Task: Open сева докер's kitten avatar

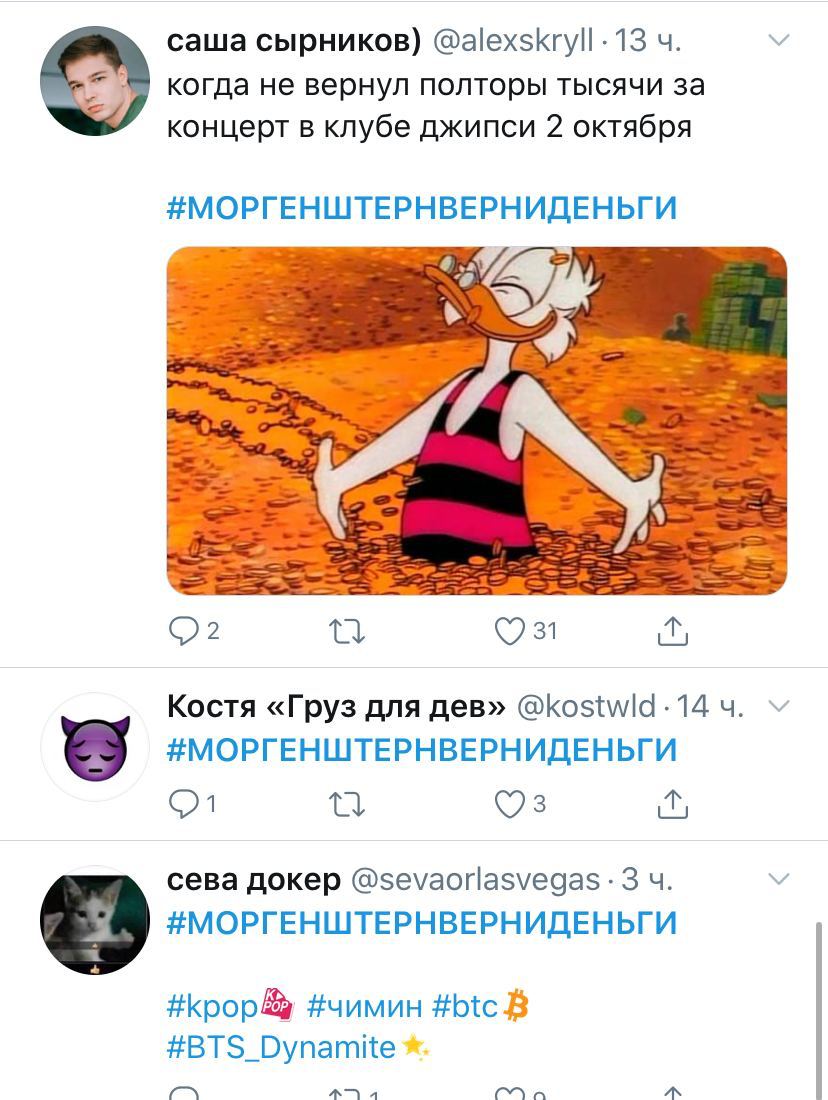Action: click(95, 920)
